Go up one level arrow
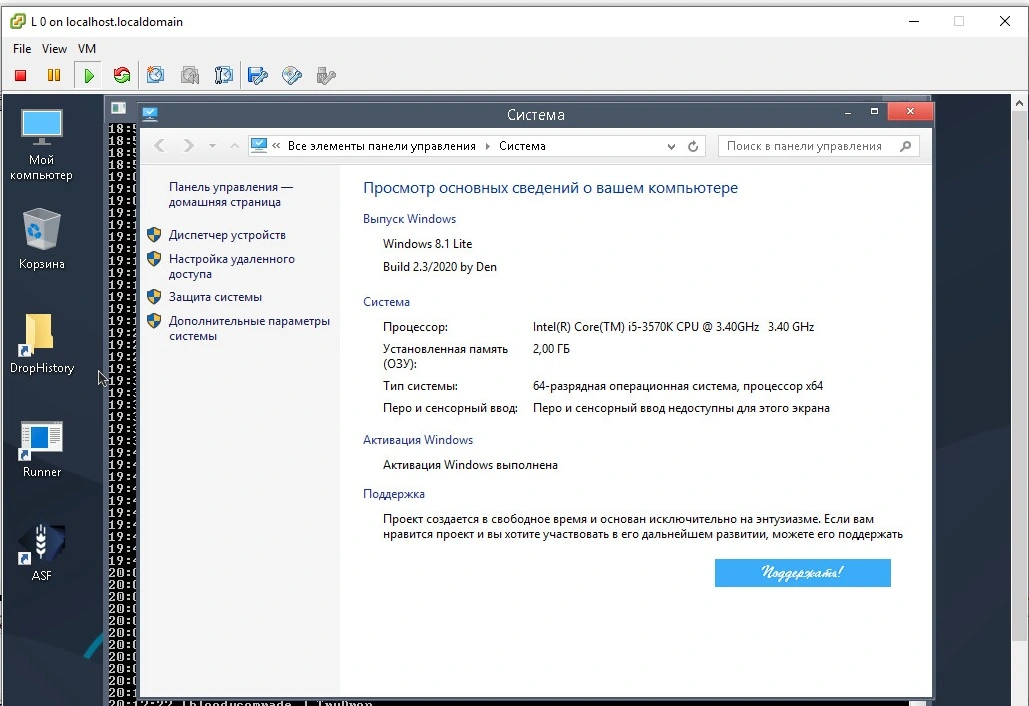The height and width of the screenshot is (706, 1029). pos(234,146)
